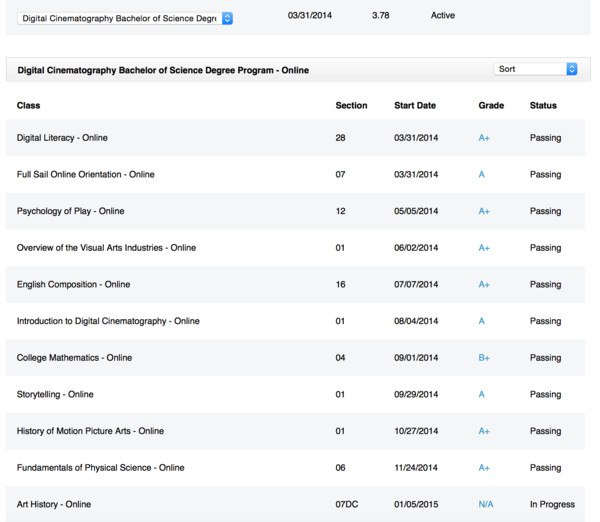Select the Full Sail Online Orientation class name
This screenshot has width=600, height=522.
tap(86, 175)
